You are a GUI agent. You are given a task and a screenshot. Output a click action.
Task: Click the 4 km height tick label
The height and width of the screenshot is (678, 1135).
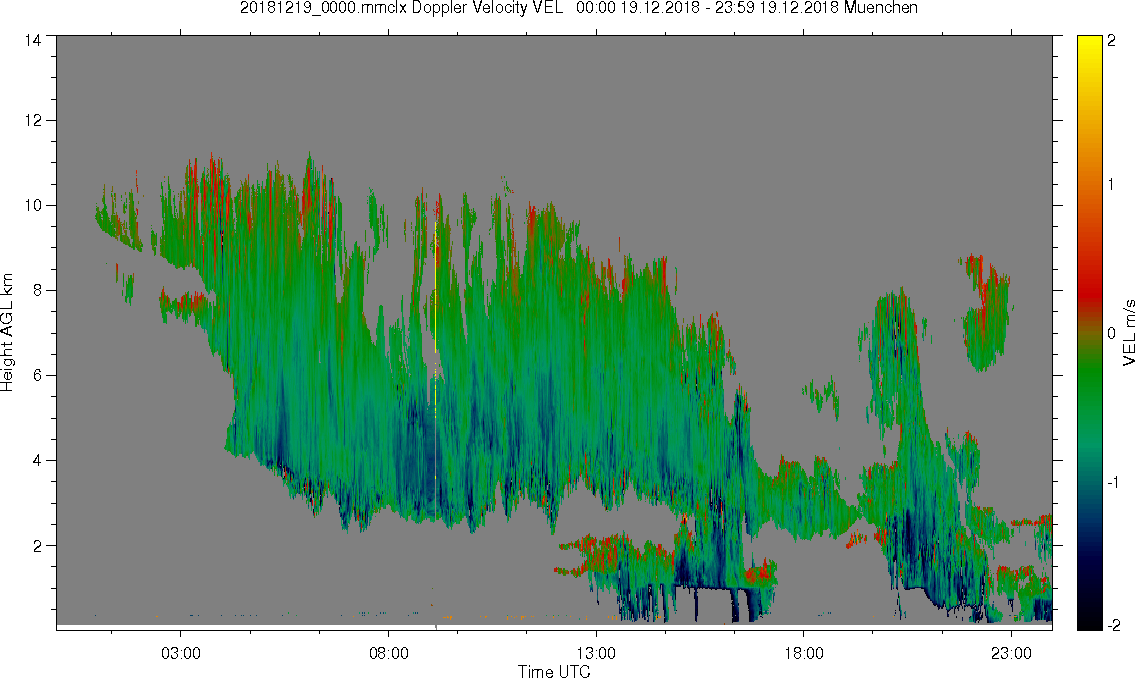click(x=37, y=461)
